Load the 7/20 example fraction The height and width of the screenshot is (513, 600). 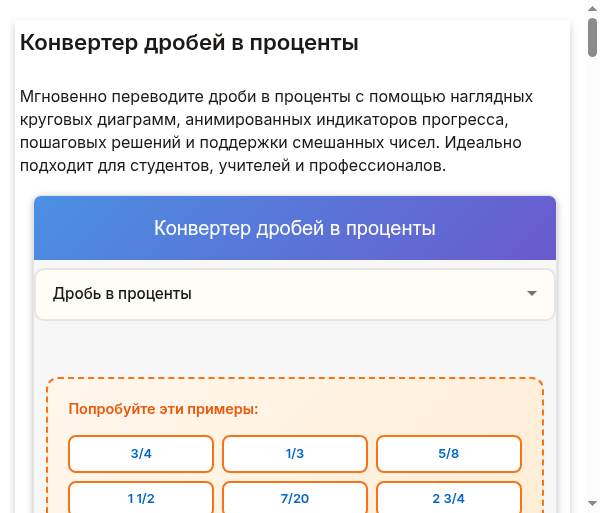pyautogui.click(x=294, y=498)
